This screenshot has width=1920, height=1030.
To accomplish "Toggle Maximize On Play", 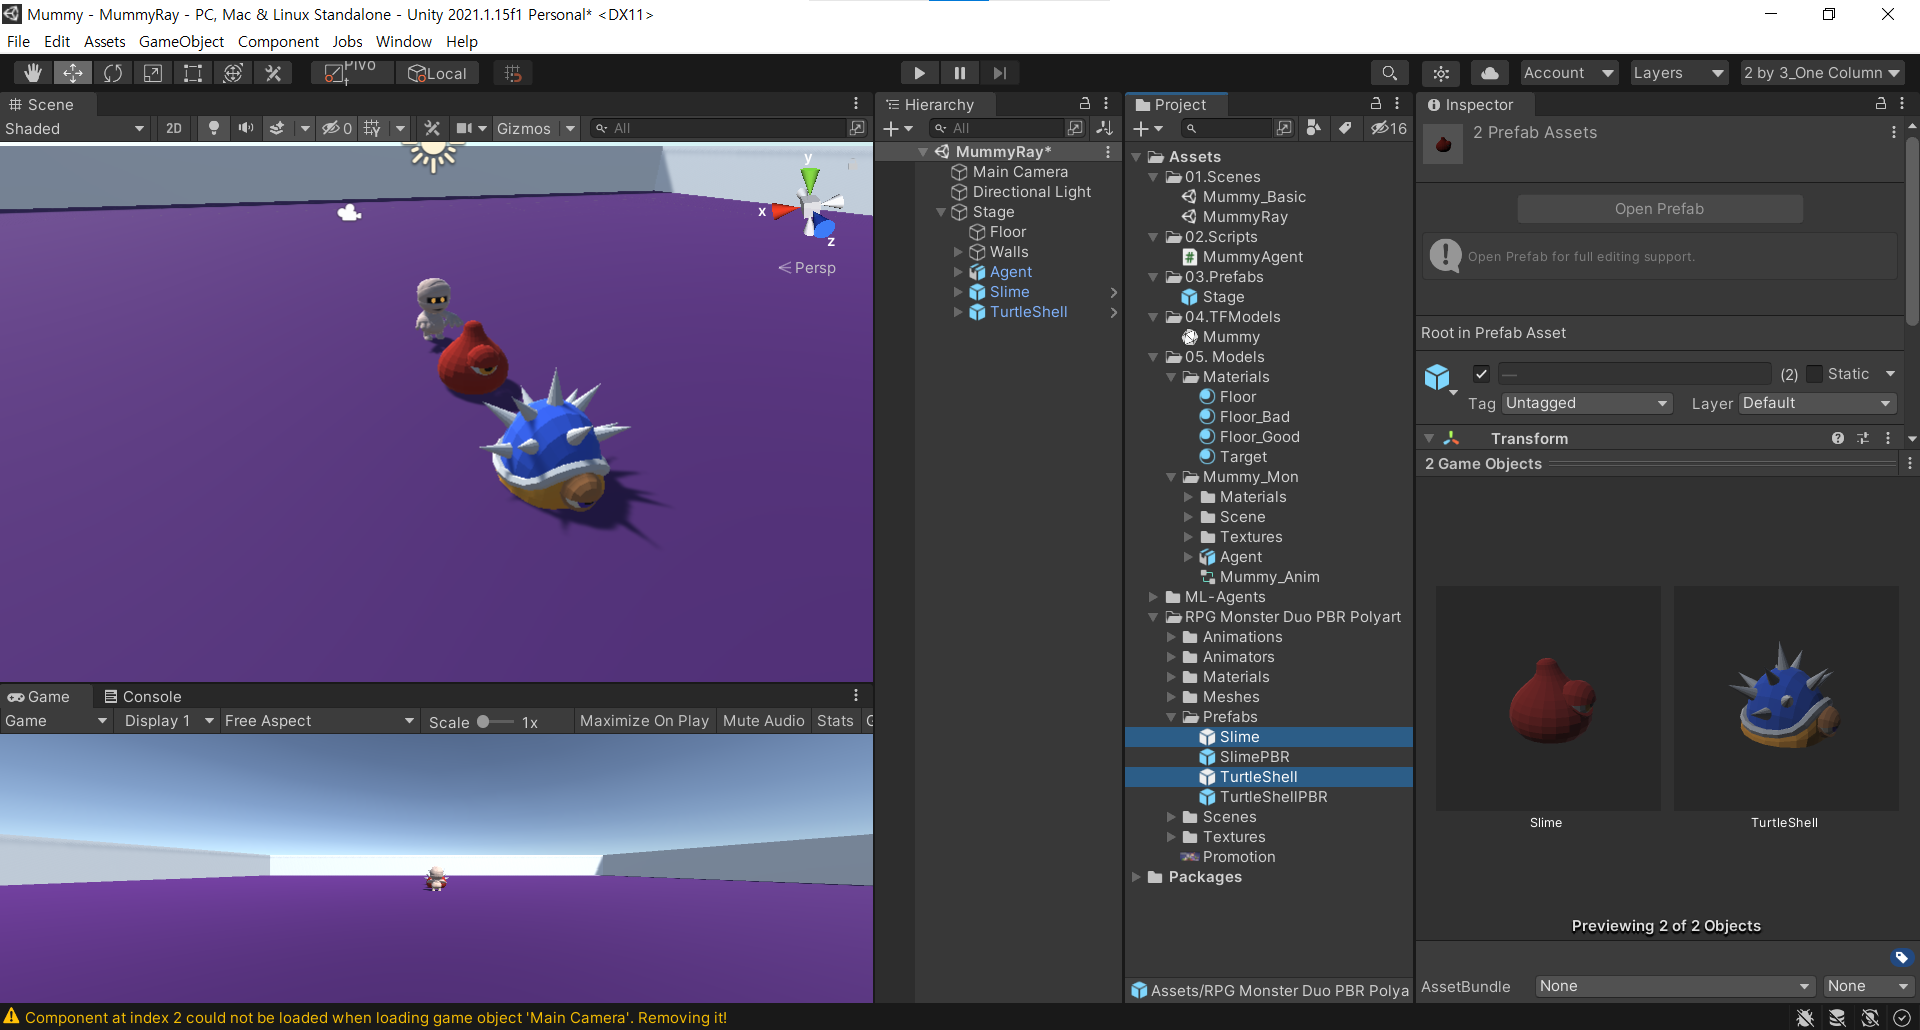I will (x=644, y=721).
